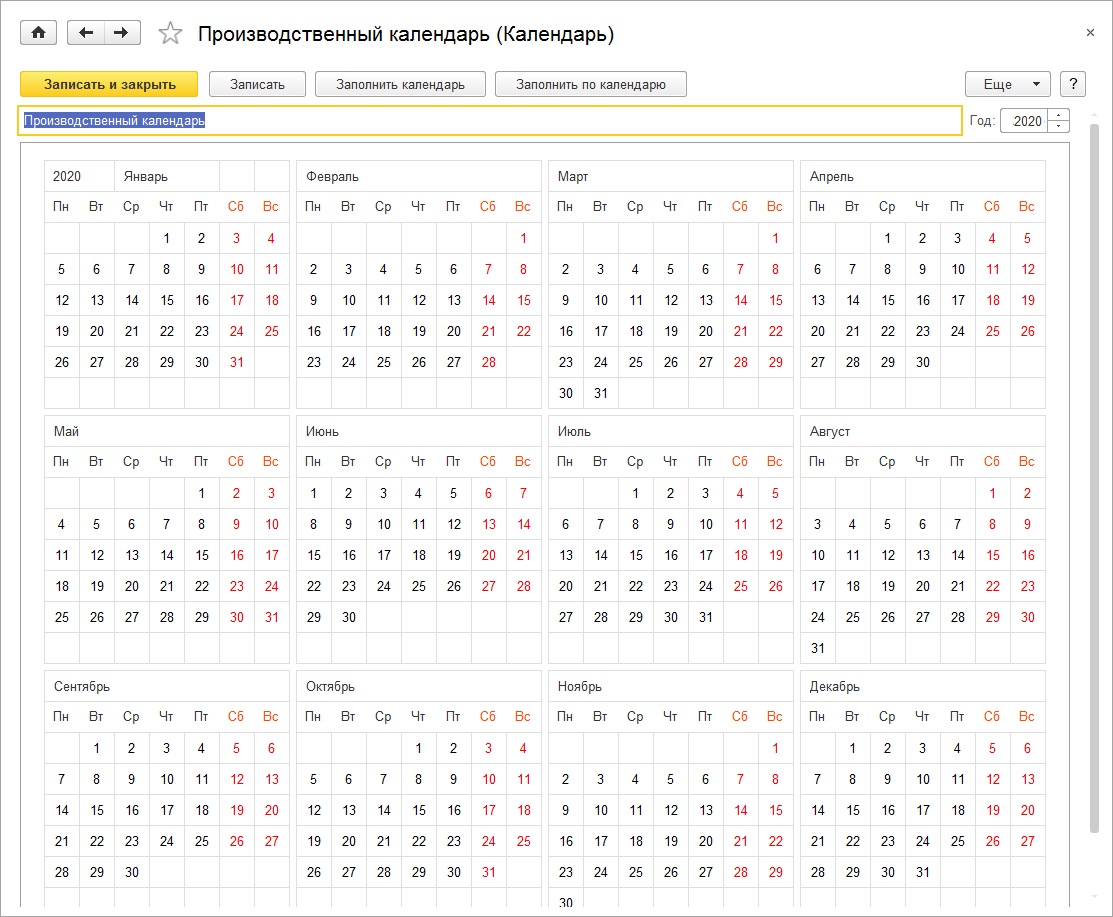1113x917 pixels.
Task: Click Заполнить по календарю button
Action: click(591, 84)
